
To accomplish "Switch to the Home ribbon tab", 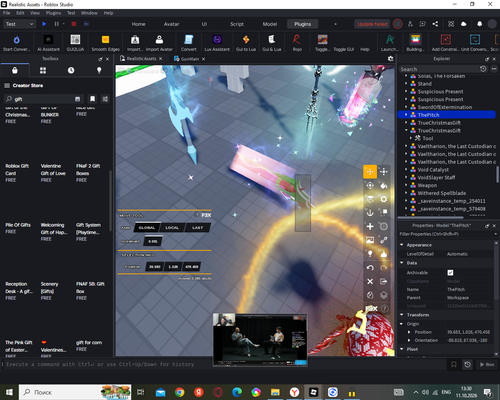I will [x=138, y=24].
